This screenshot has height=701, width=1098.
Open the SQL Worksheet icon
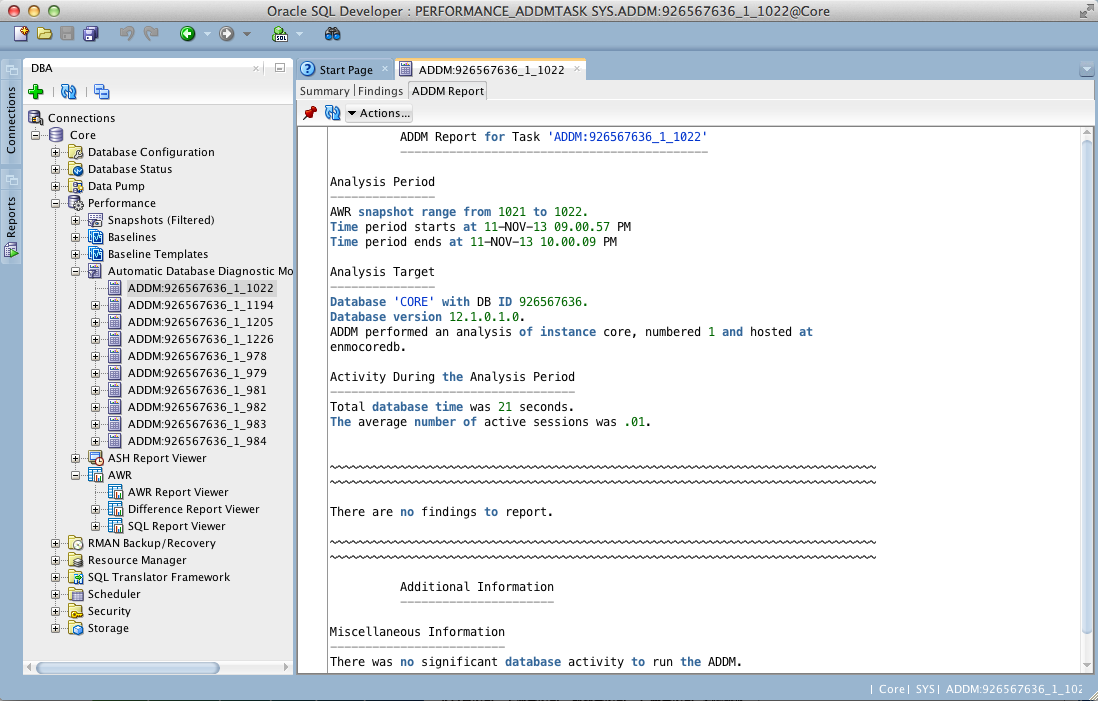[x=281, y=34]
